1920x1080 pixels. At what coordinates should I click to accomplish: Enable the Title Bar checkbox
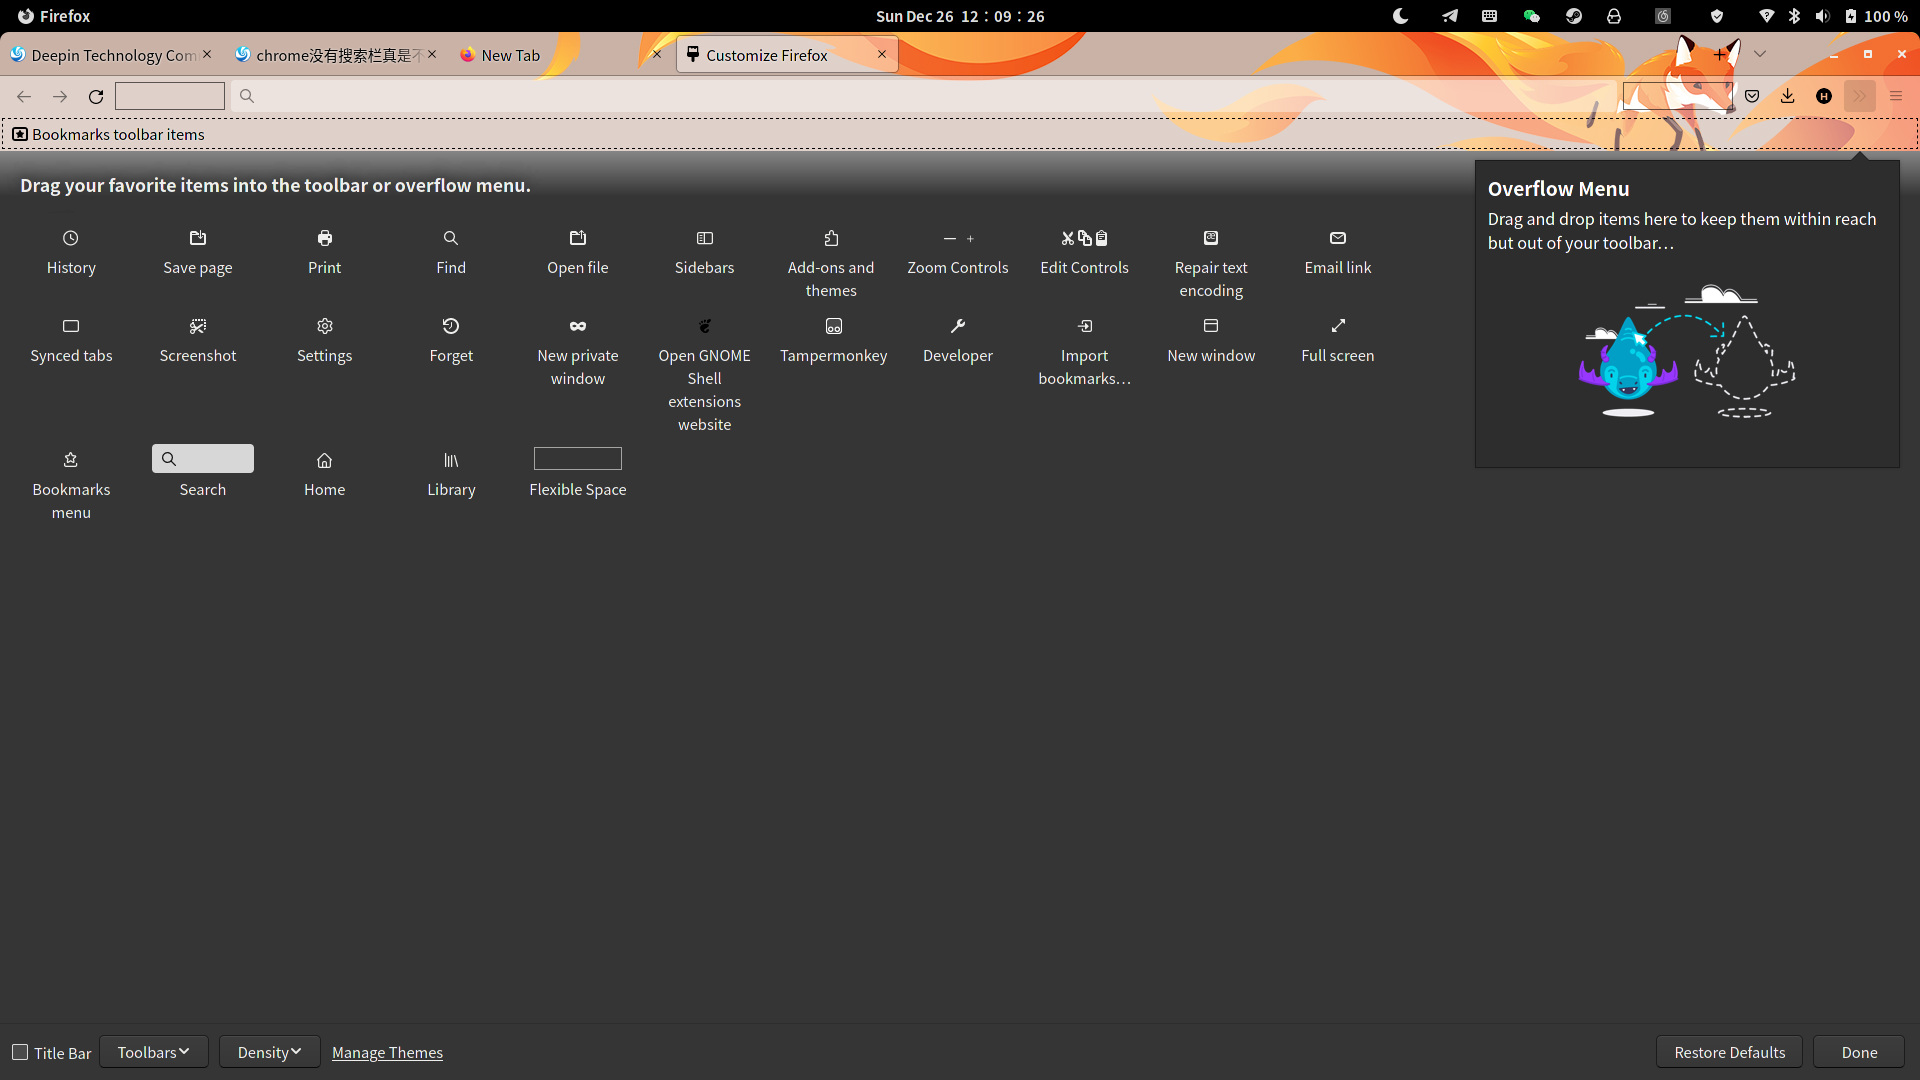(x=20, y=1051)
